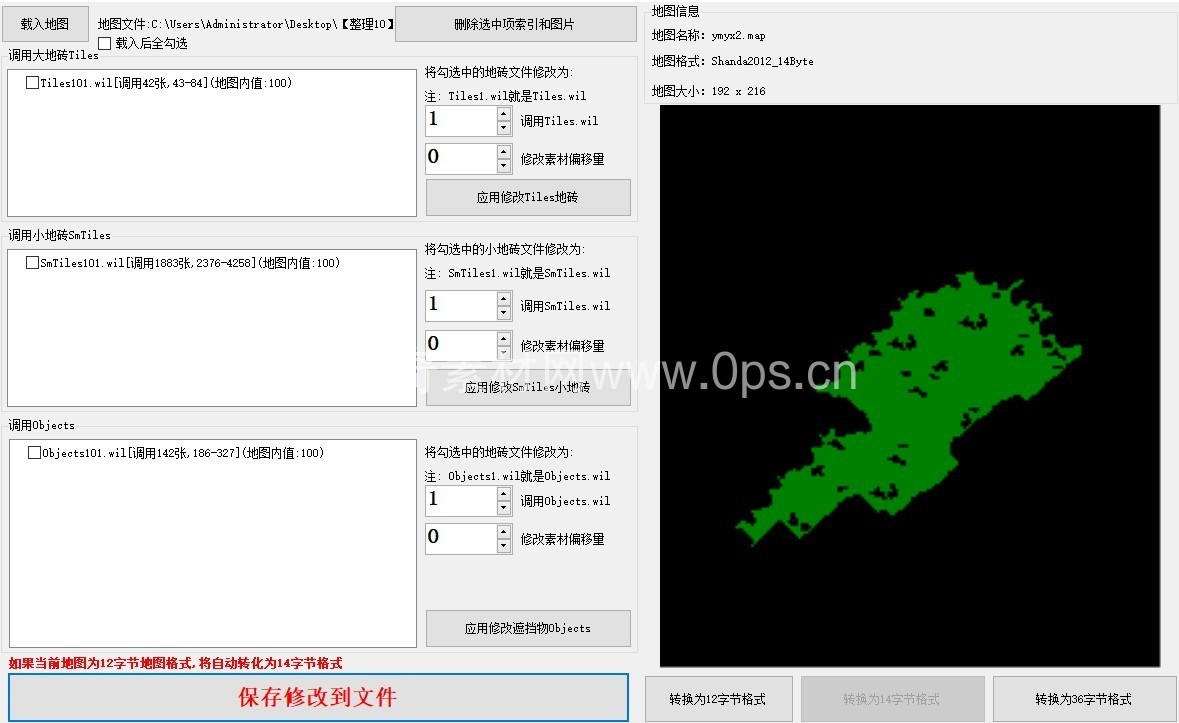Click 应用修改Tiles地砖 button
Image resolution: width=1179 pixels, height=723 pixels.
(528, 198)
